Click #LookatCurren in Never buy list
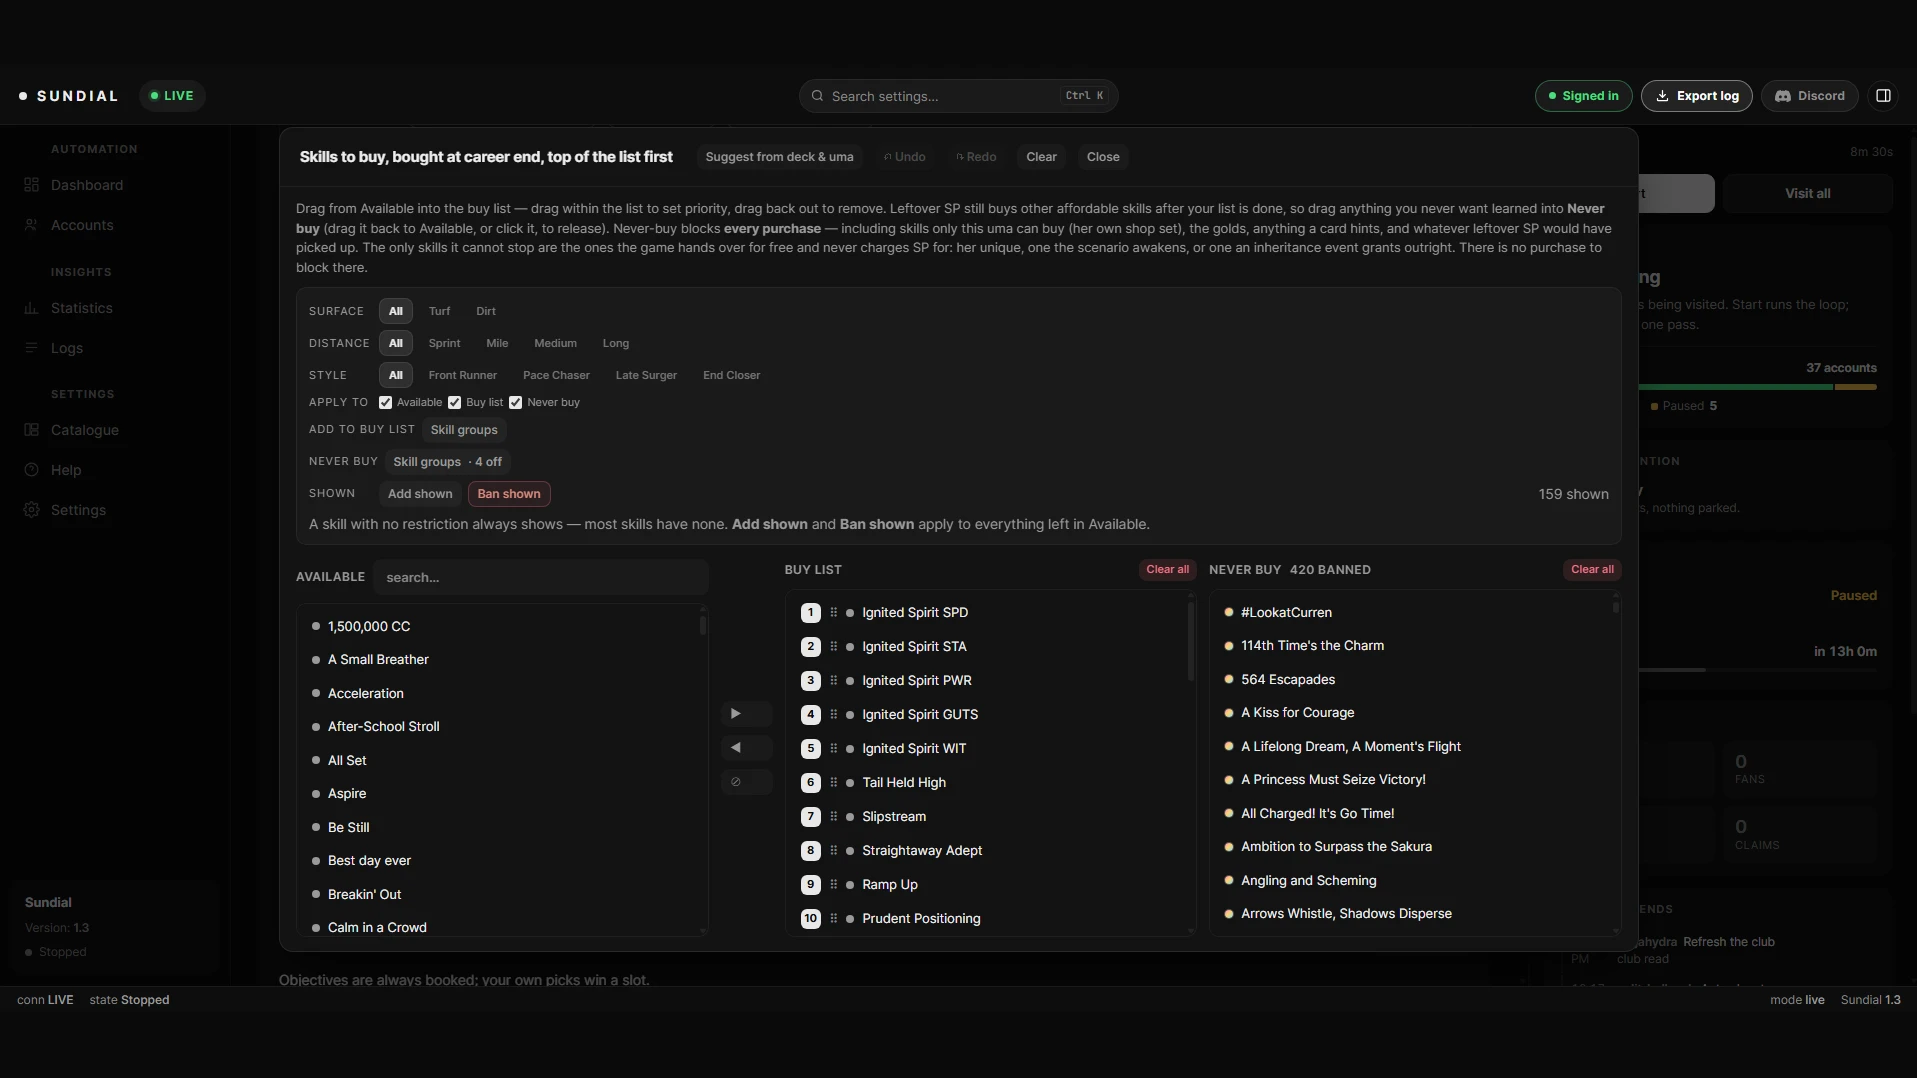Viewport: 1917px width, 1078px height. (1286, 612)
